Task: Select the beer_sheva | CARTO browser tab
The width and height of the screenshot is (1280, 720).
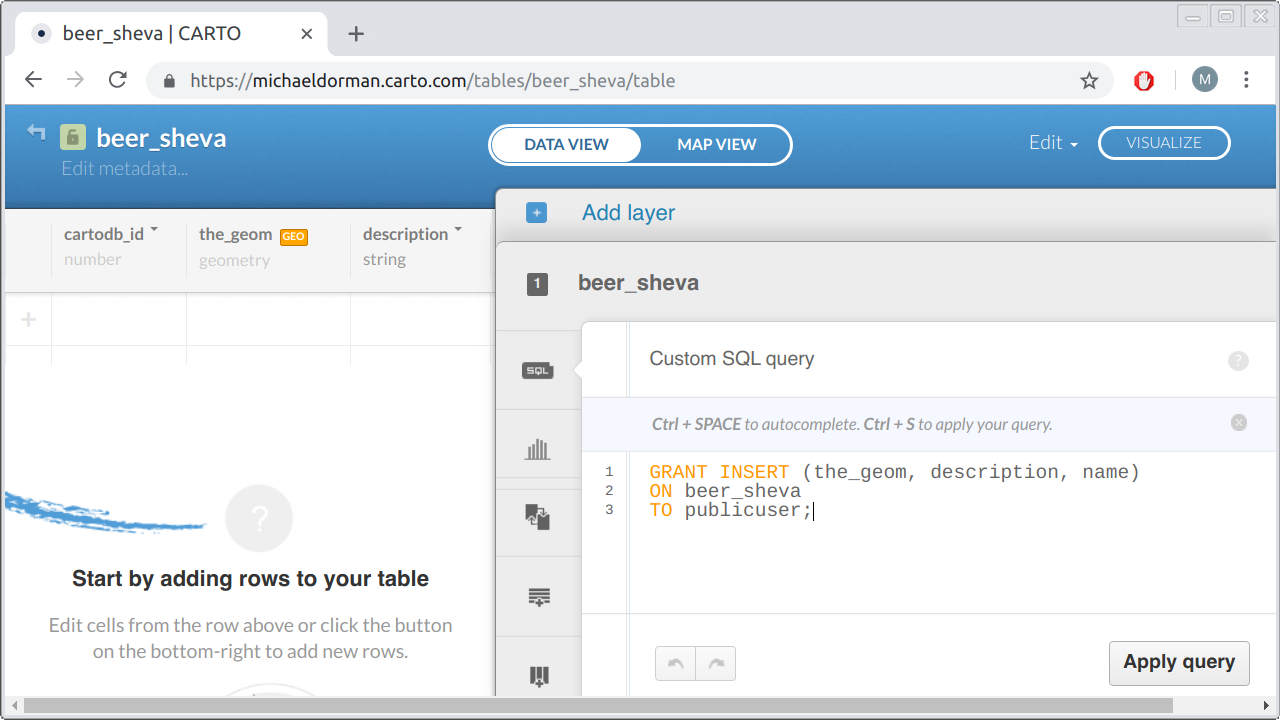Action: pos(170,34)
